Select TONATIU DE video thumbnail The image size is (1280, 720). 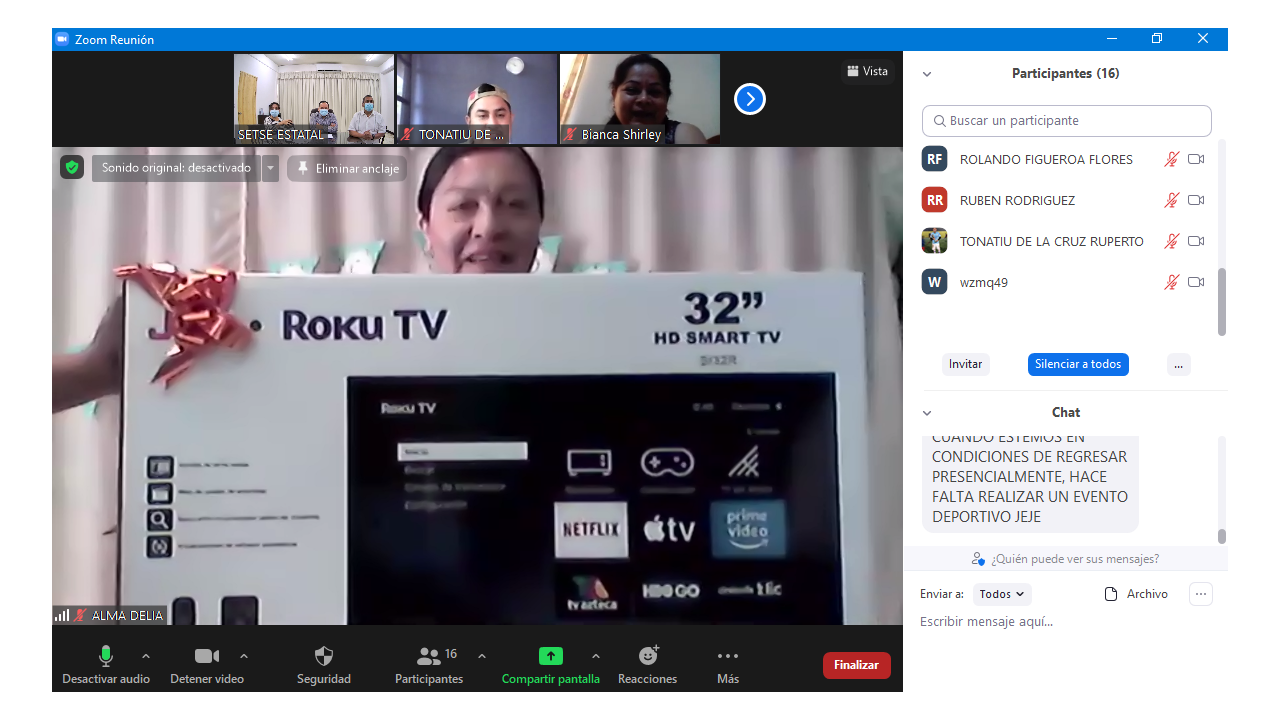(x=477, y=99)
